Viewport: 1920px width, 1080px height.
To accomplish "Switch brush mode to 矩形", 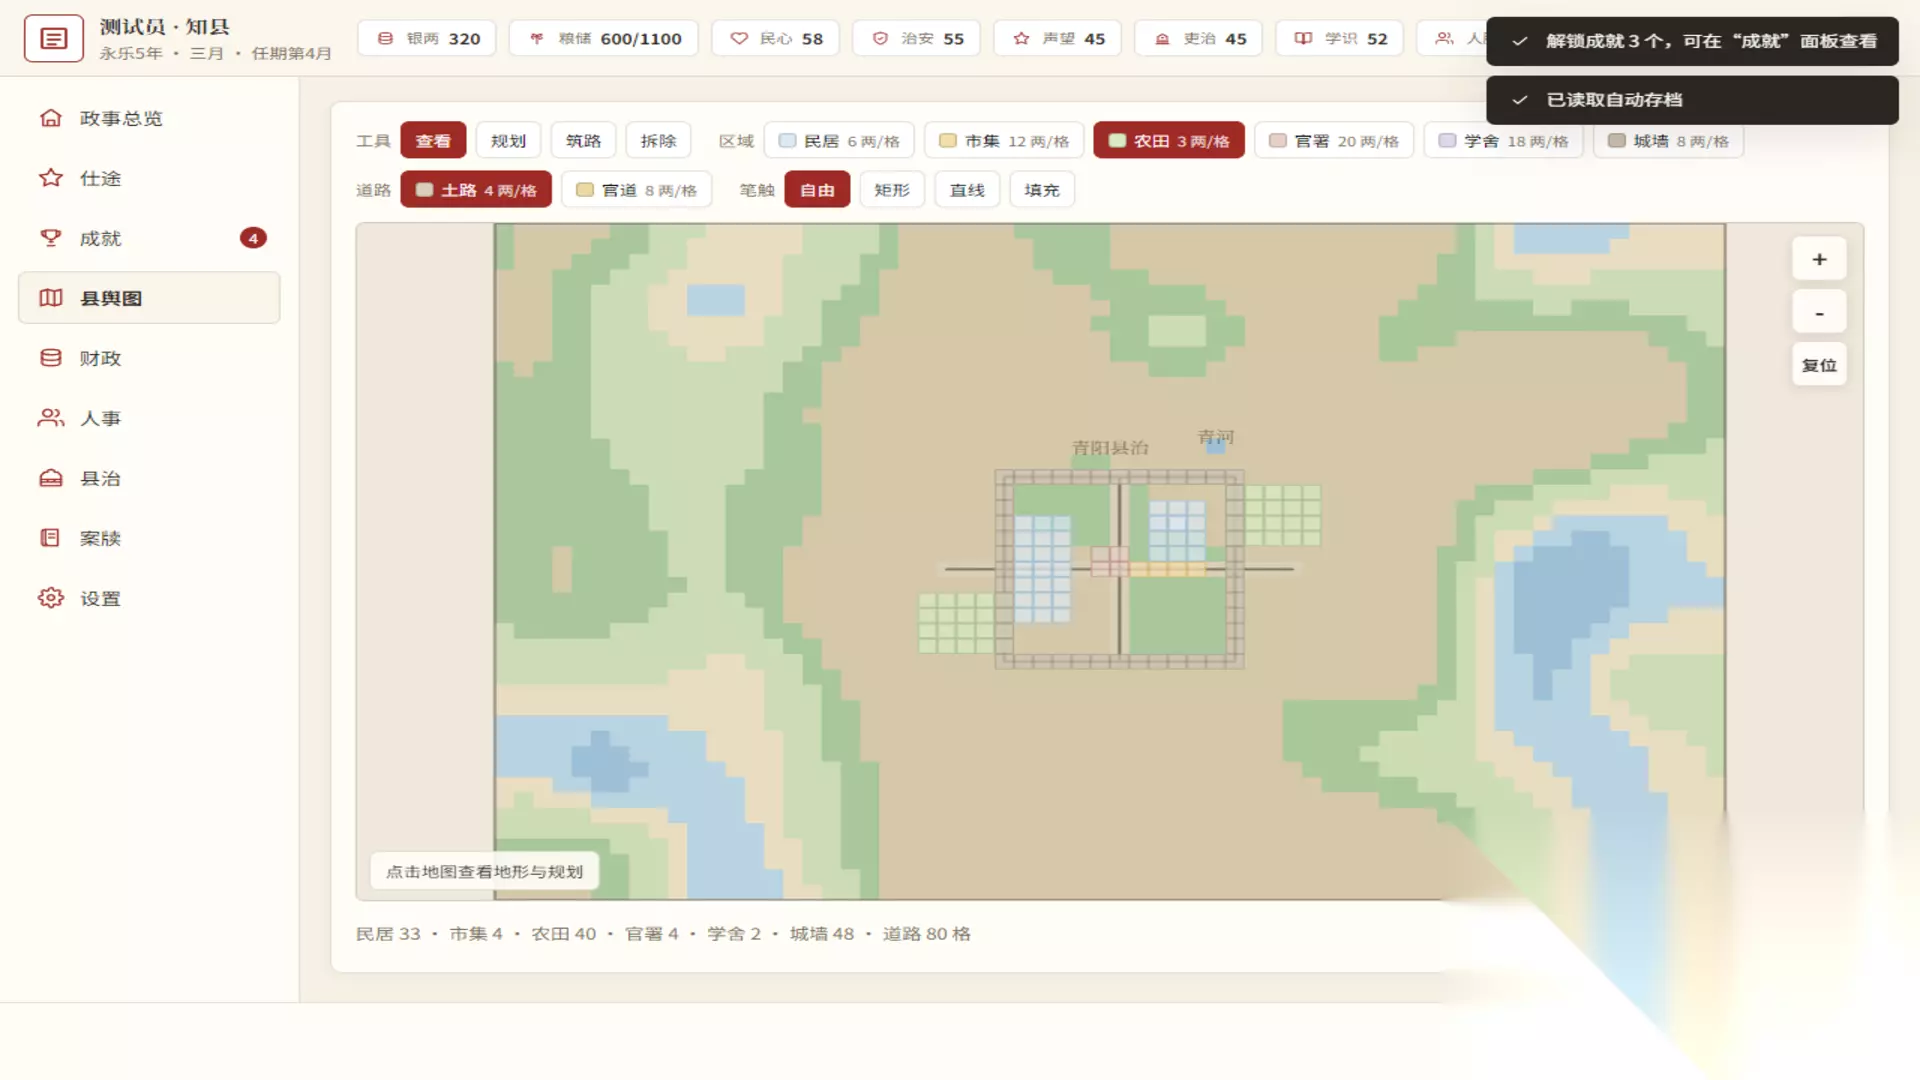I will pyautogui.click(x=892, y=190).
